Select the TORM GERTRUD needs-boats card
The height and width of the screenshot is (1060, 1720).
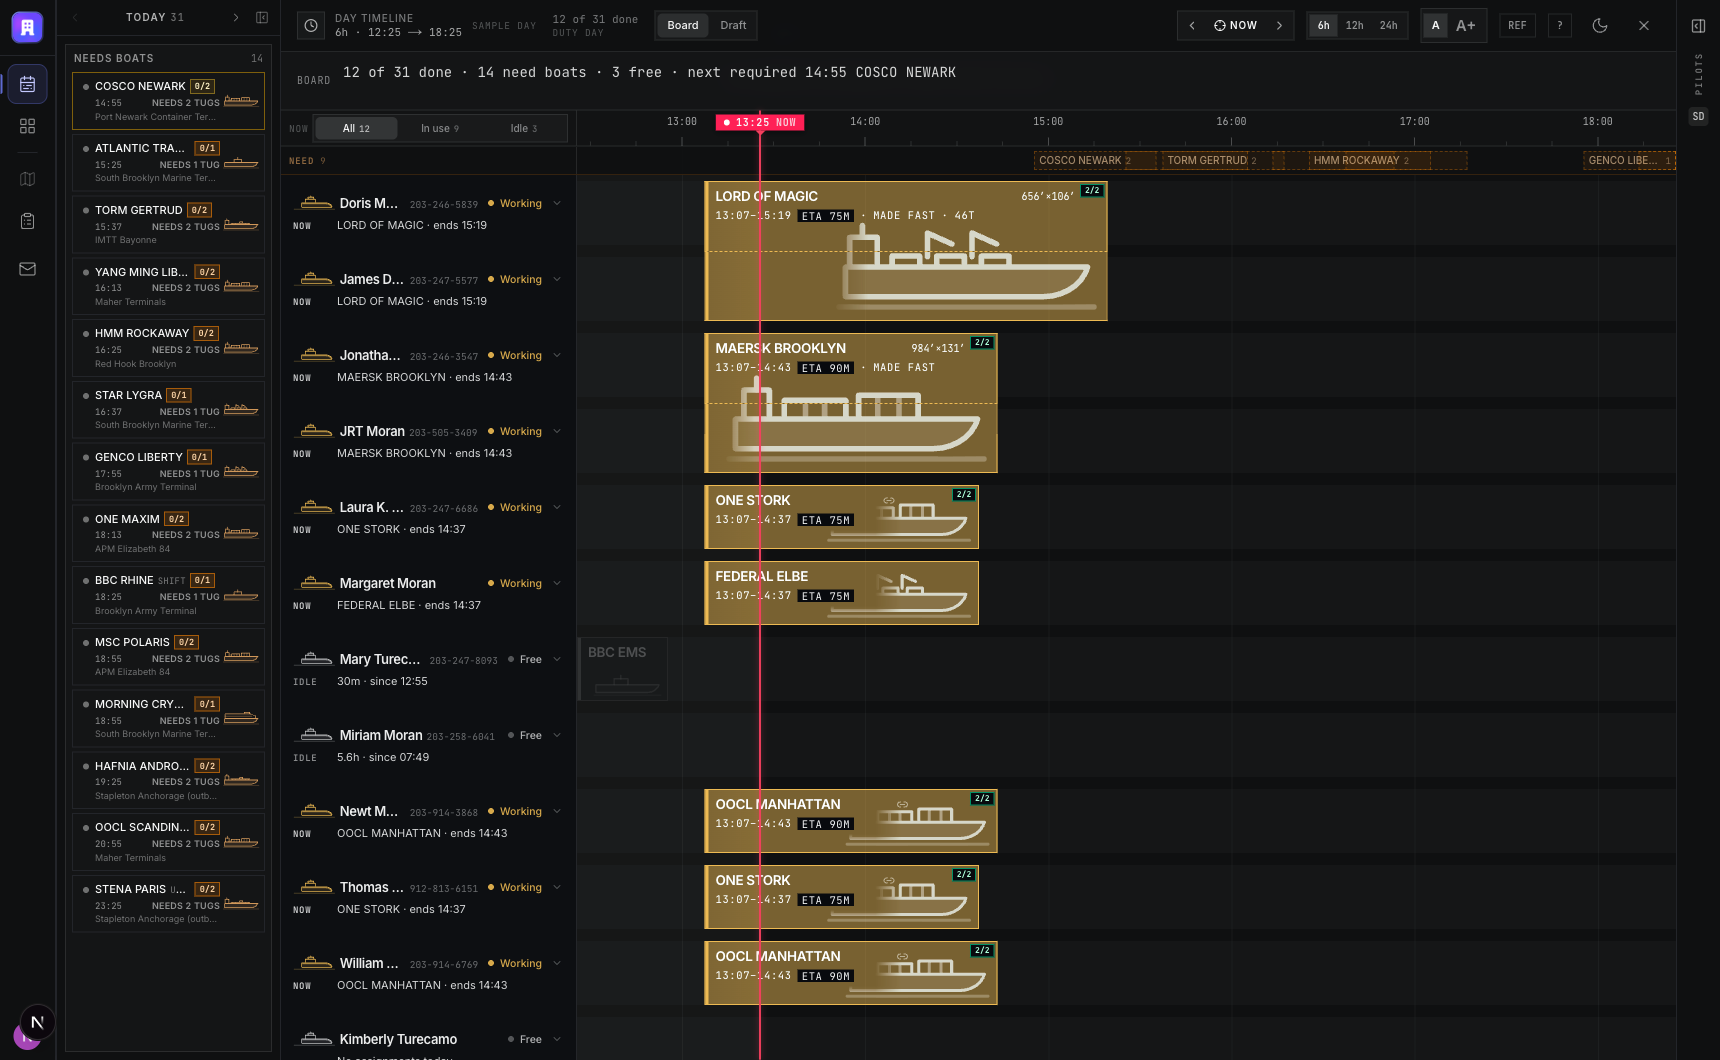(168, 225)
